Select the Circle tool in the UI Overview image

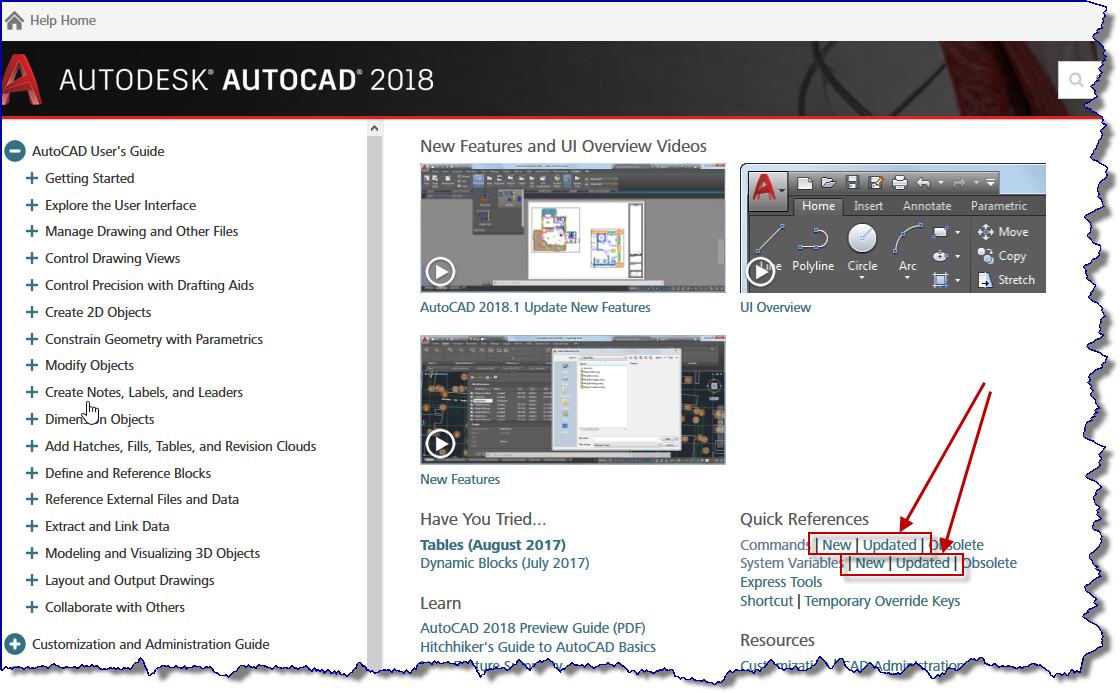(860, 243)
